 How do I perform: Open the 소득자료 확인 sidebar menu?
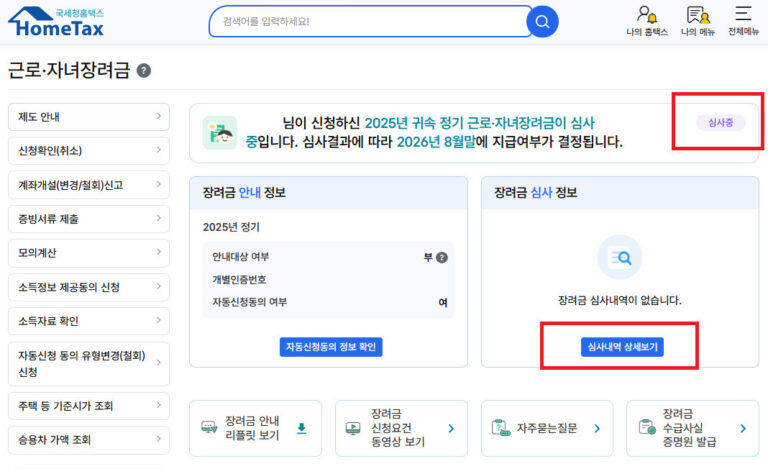click(x=89, y=321)
